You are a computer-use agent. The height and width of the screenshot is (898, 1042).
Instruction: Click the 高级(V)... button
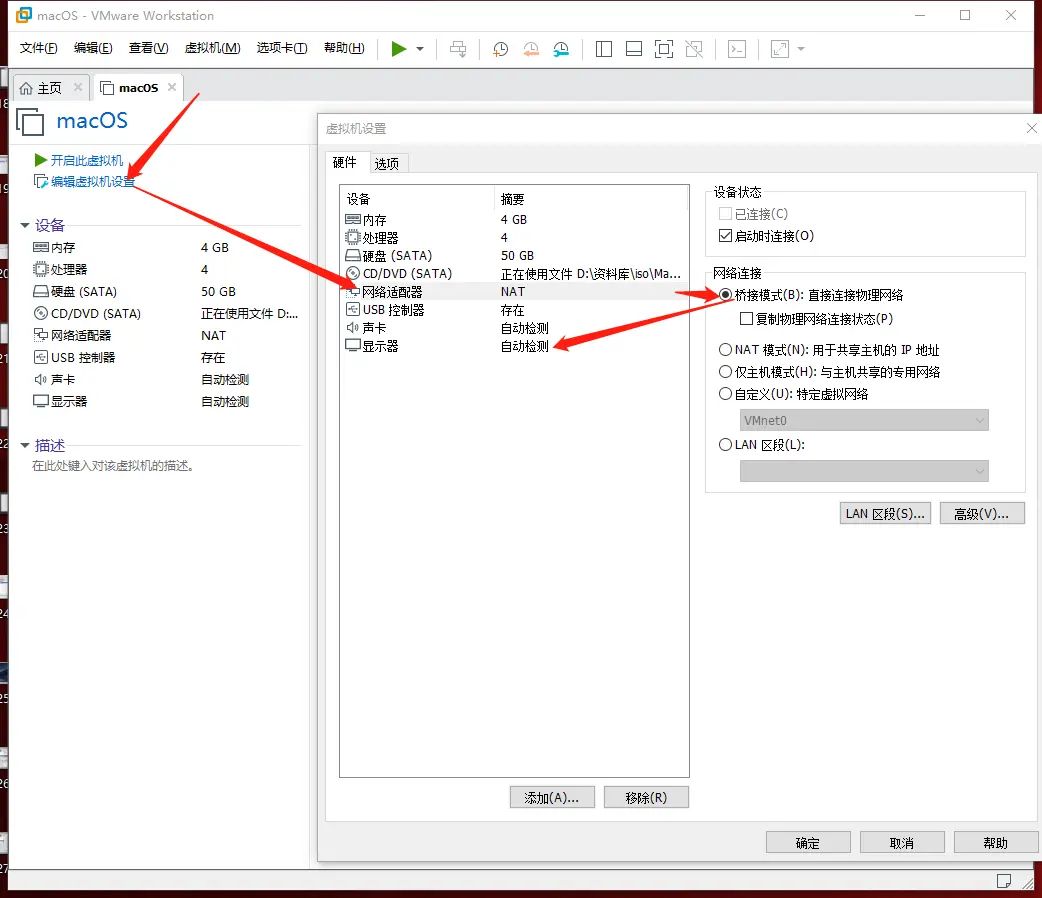point(982,513)
